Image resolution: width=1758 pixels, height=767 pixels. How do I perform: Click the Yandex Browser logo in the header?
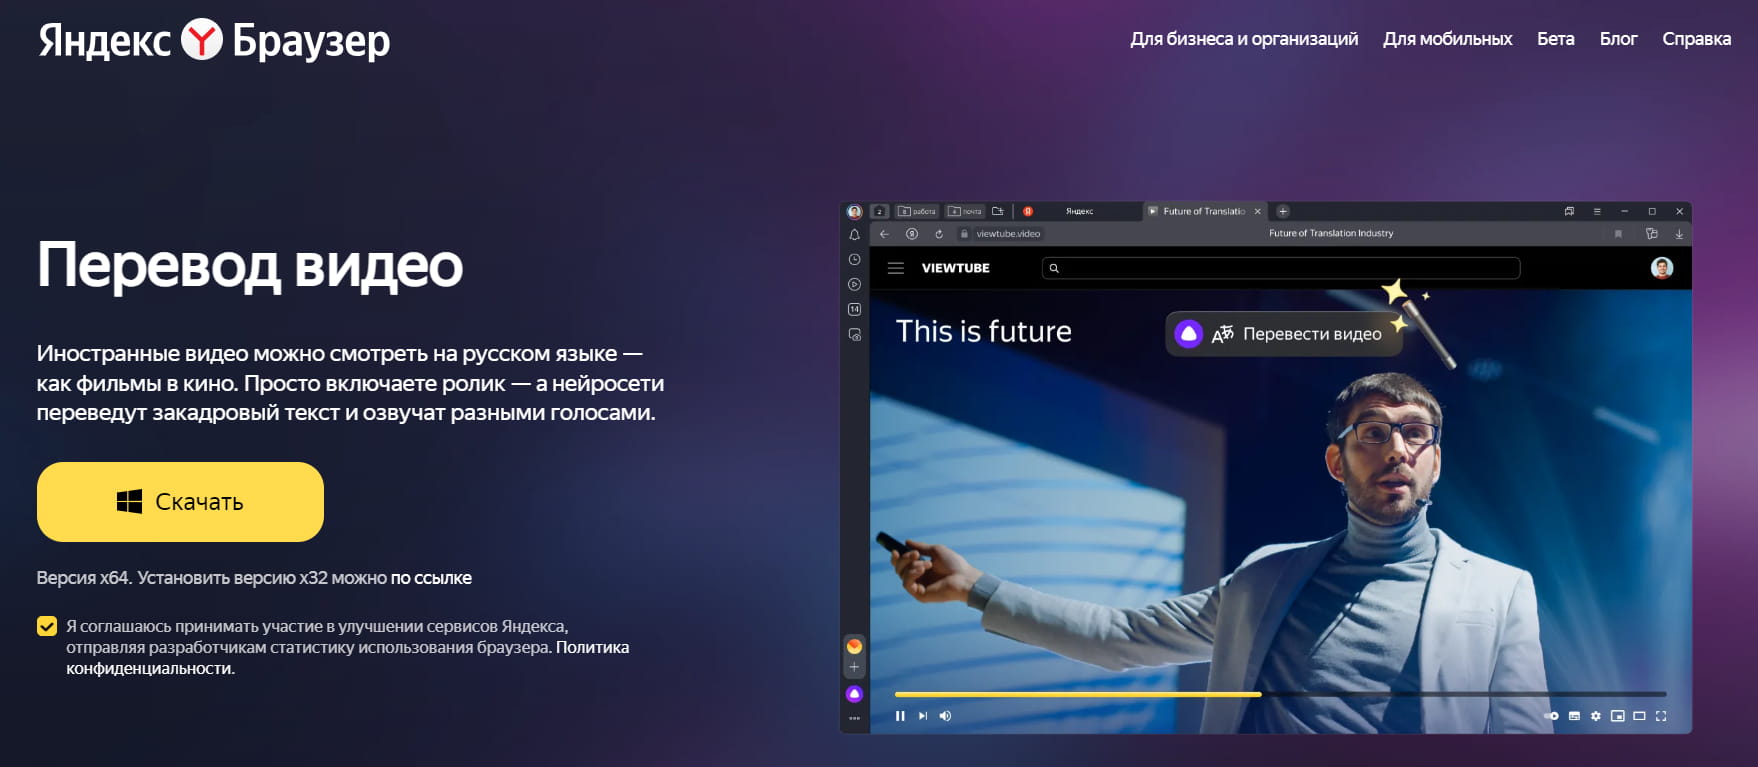pos(214,40)
